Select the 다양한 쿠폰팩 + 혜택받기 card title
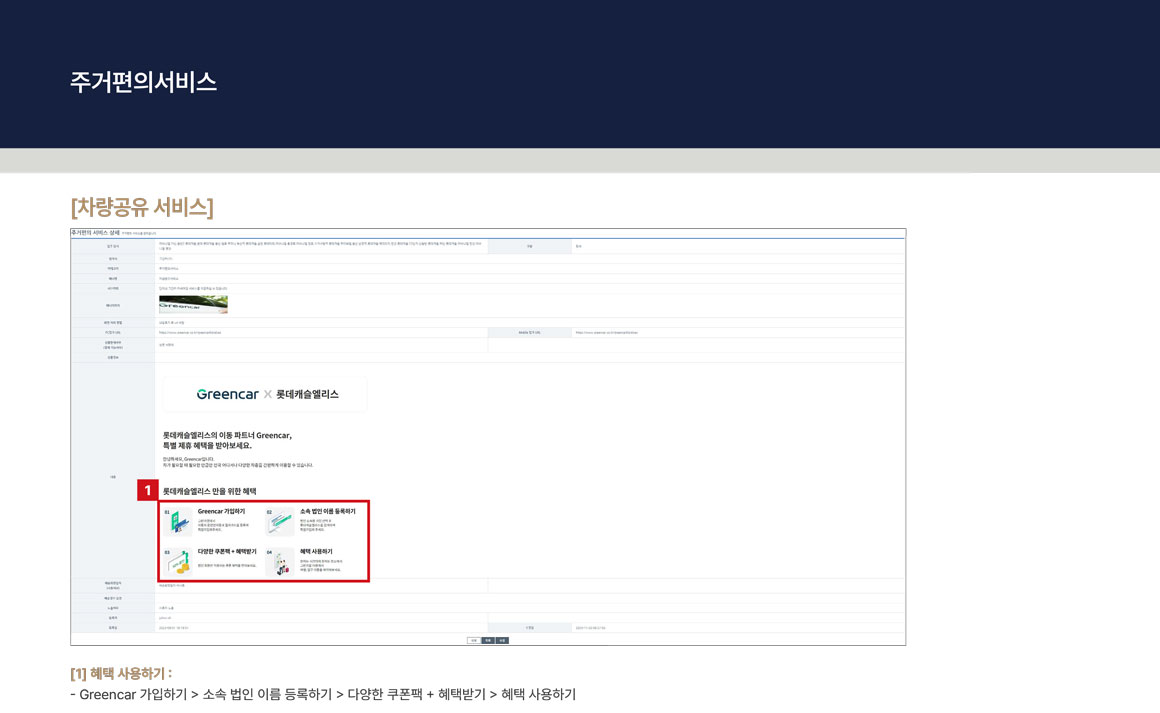This screenshot has height=713, width=1160. [x=227, y=551]
